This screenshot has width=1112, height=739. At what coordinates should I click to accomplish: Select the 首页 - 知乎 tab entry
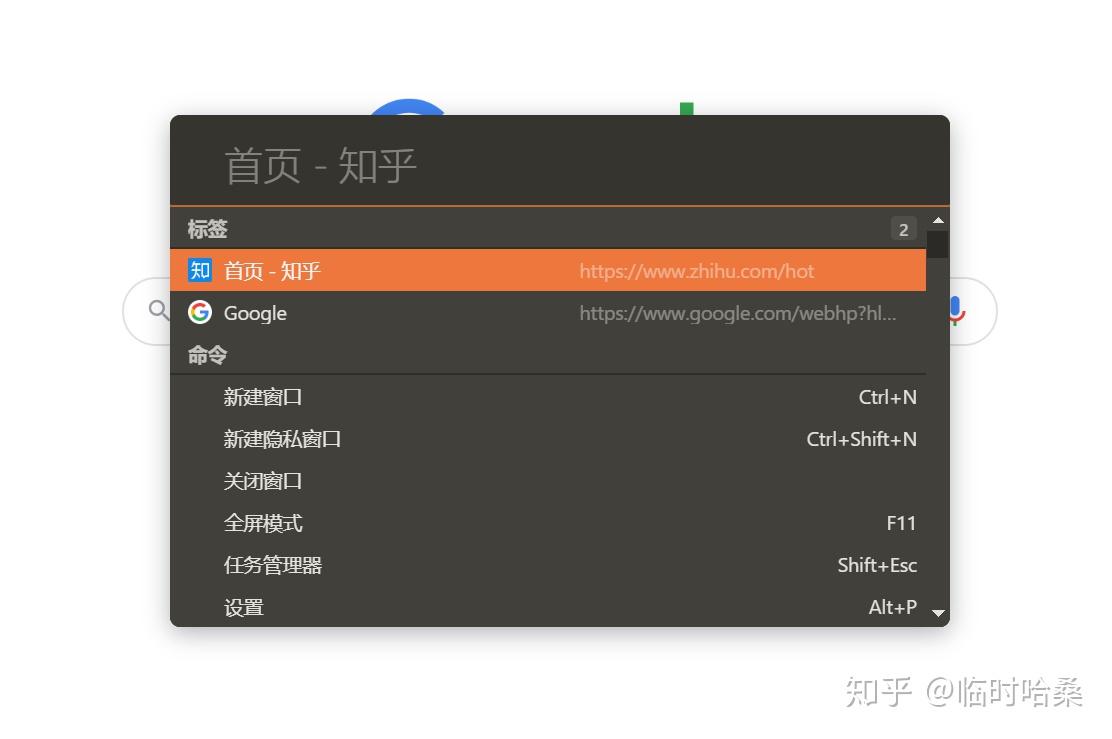click(547, 270)
